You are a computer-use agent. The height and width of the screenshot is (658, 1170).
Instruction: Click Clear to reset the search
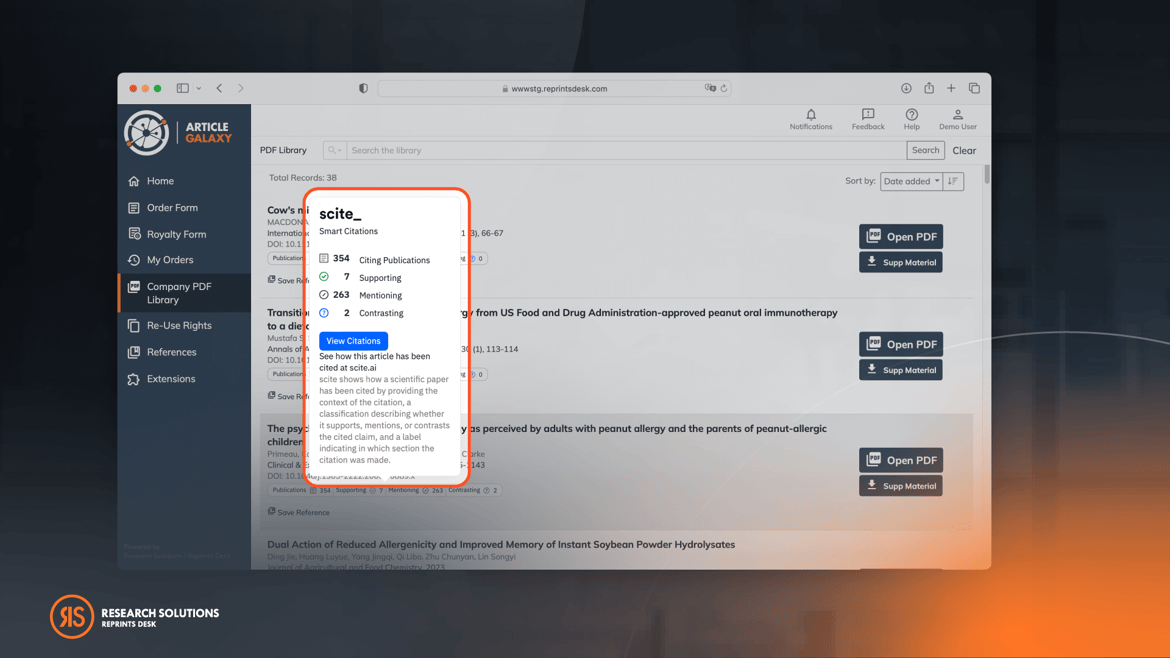tap(963, 150)
